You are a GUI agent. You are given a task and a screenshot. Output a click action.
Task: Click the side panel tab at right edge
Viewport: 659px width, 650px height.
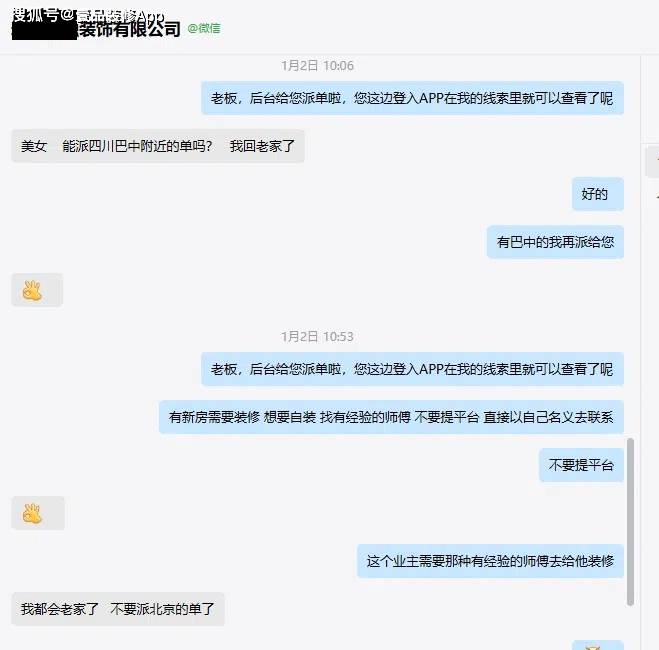[653, 161]
